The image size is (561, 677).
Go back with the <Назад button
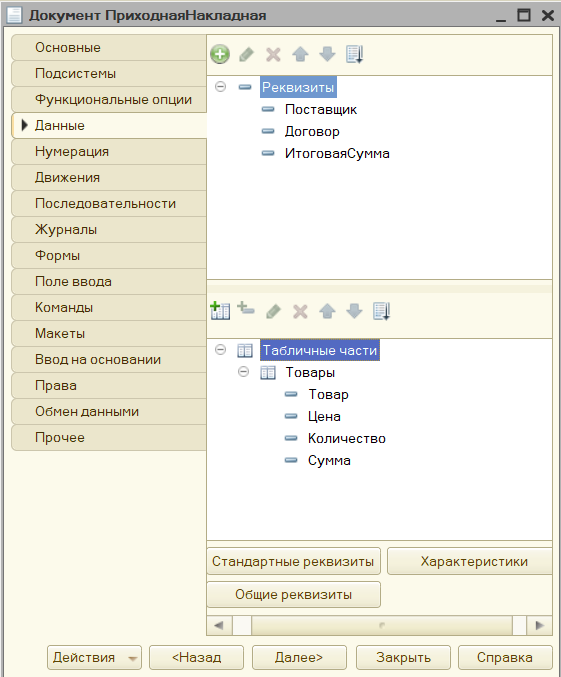click(x=197, y=658)
